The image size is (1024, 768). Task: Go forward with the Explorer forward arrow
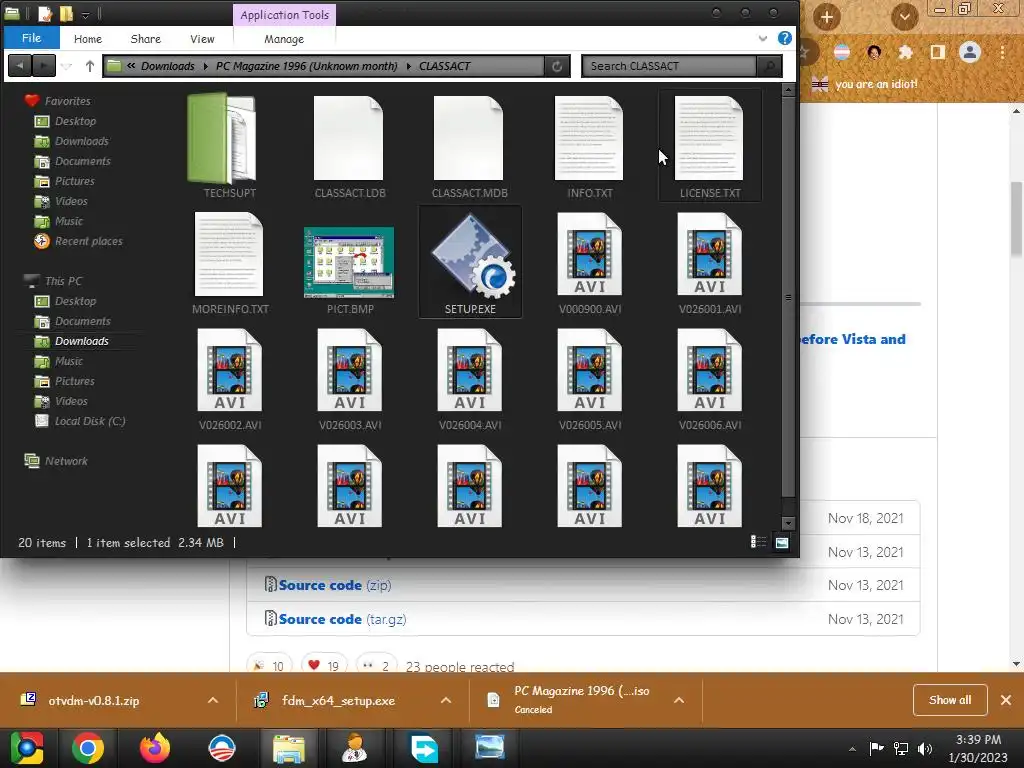(44, 66)
